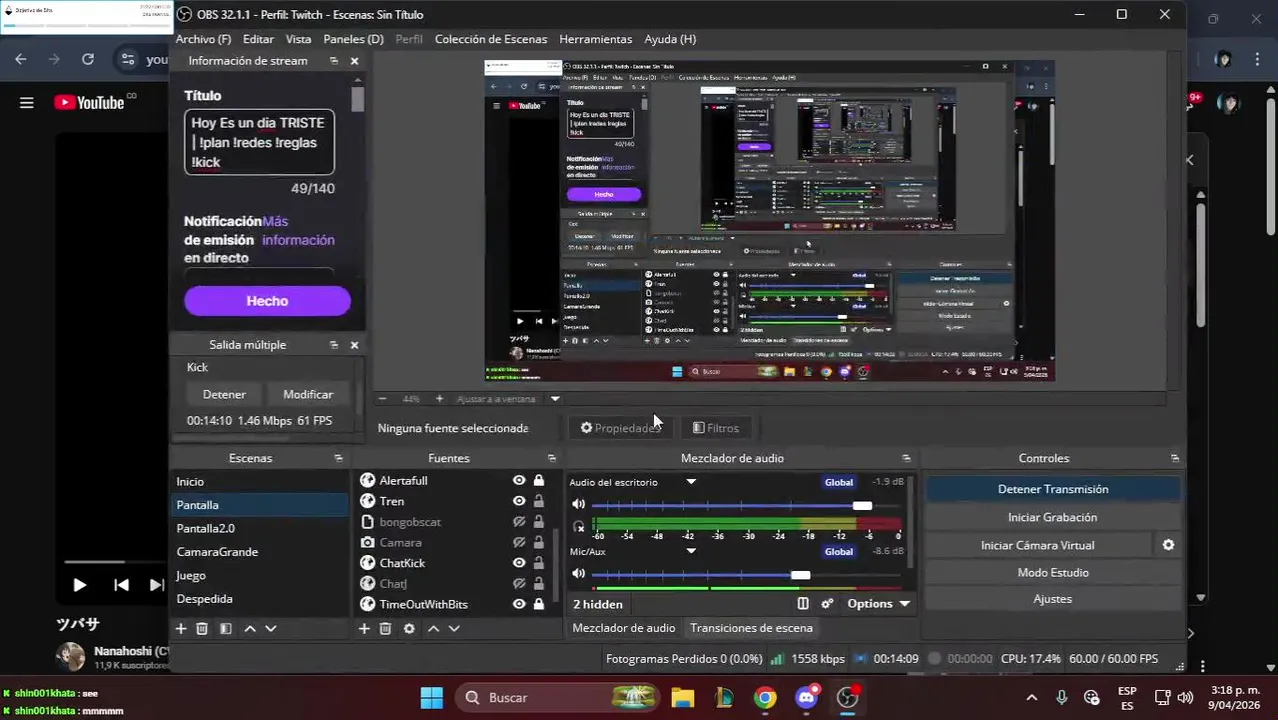Viewport: 1278px width, 720px height.
Task: Select the Pantalla2.0 scene
Action: (x=260, y=528)
